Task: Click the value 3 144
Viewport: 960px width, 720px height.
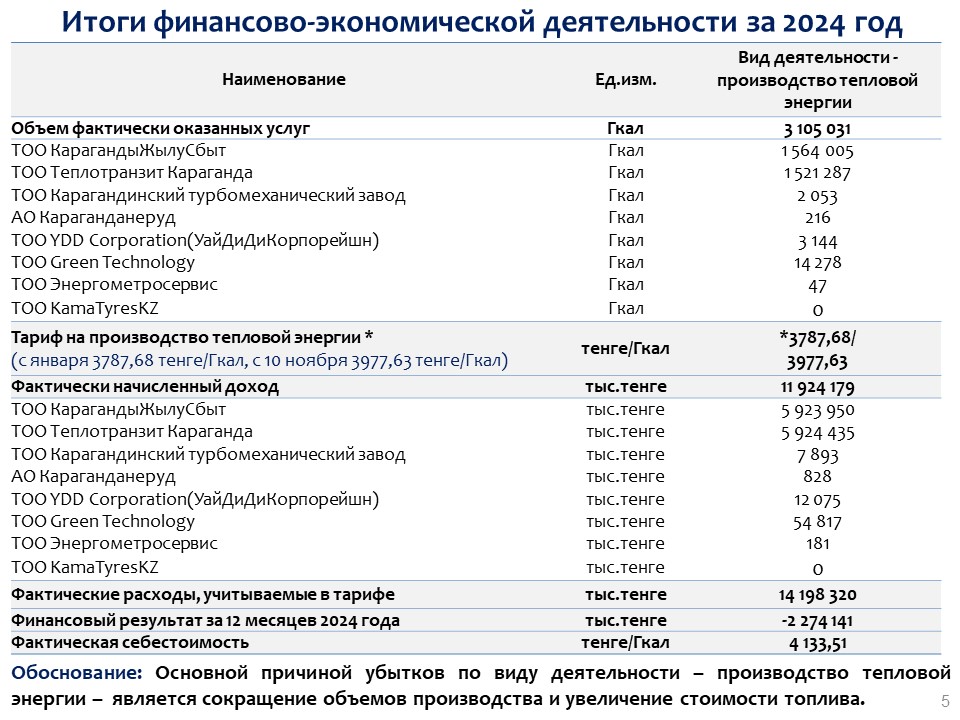Action: click(817, 241)
